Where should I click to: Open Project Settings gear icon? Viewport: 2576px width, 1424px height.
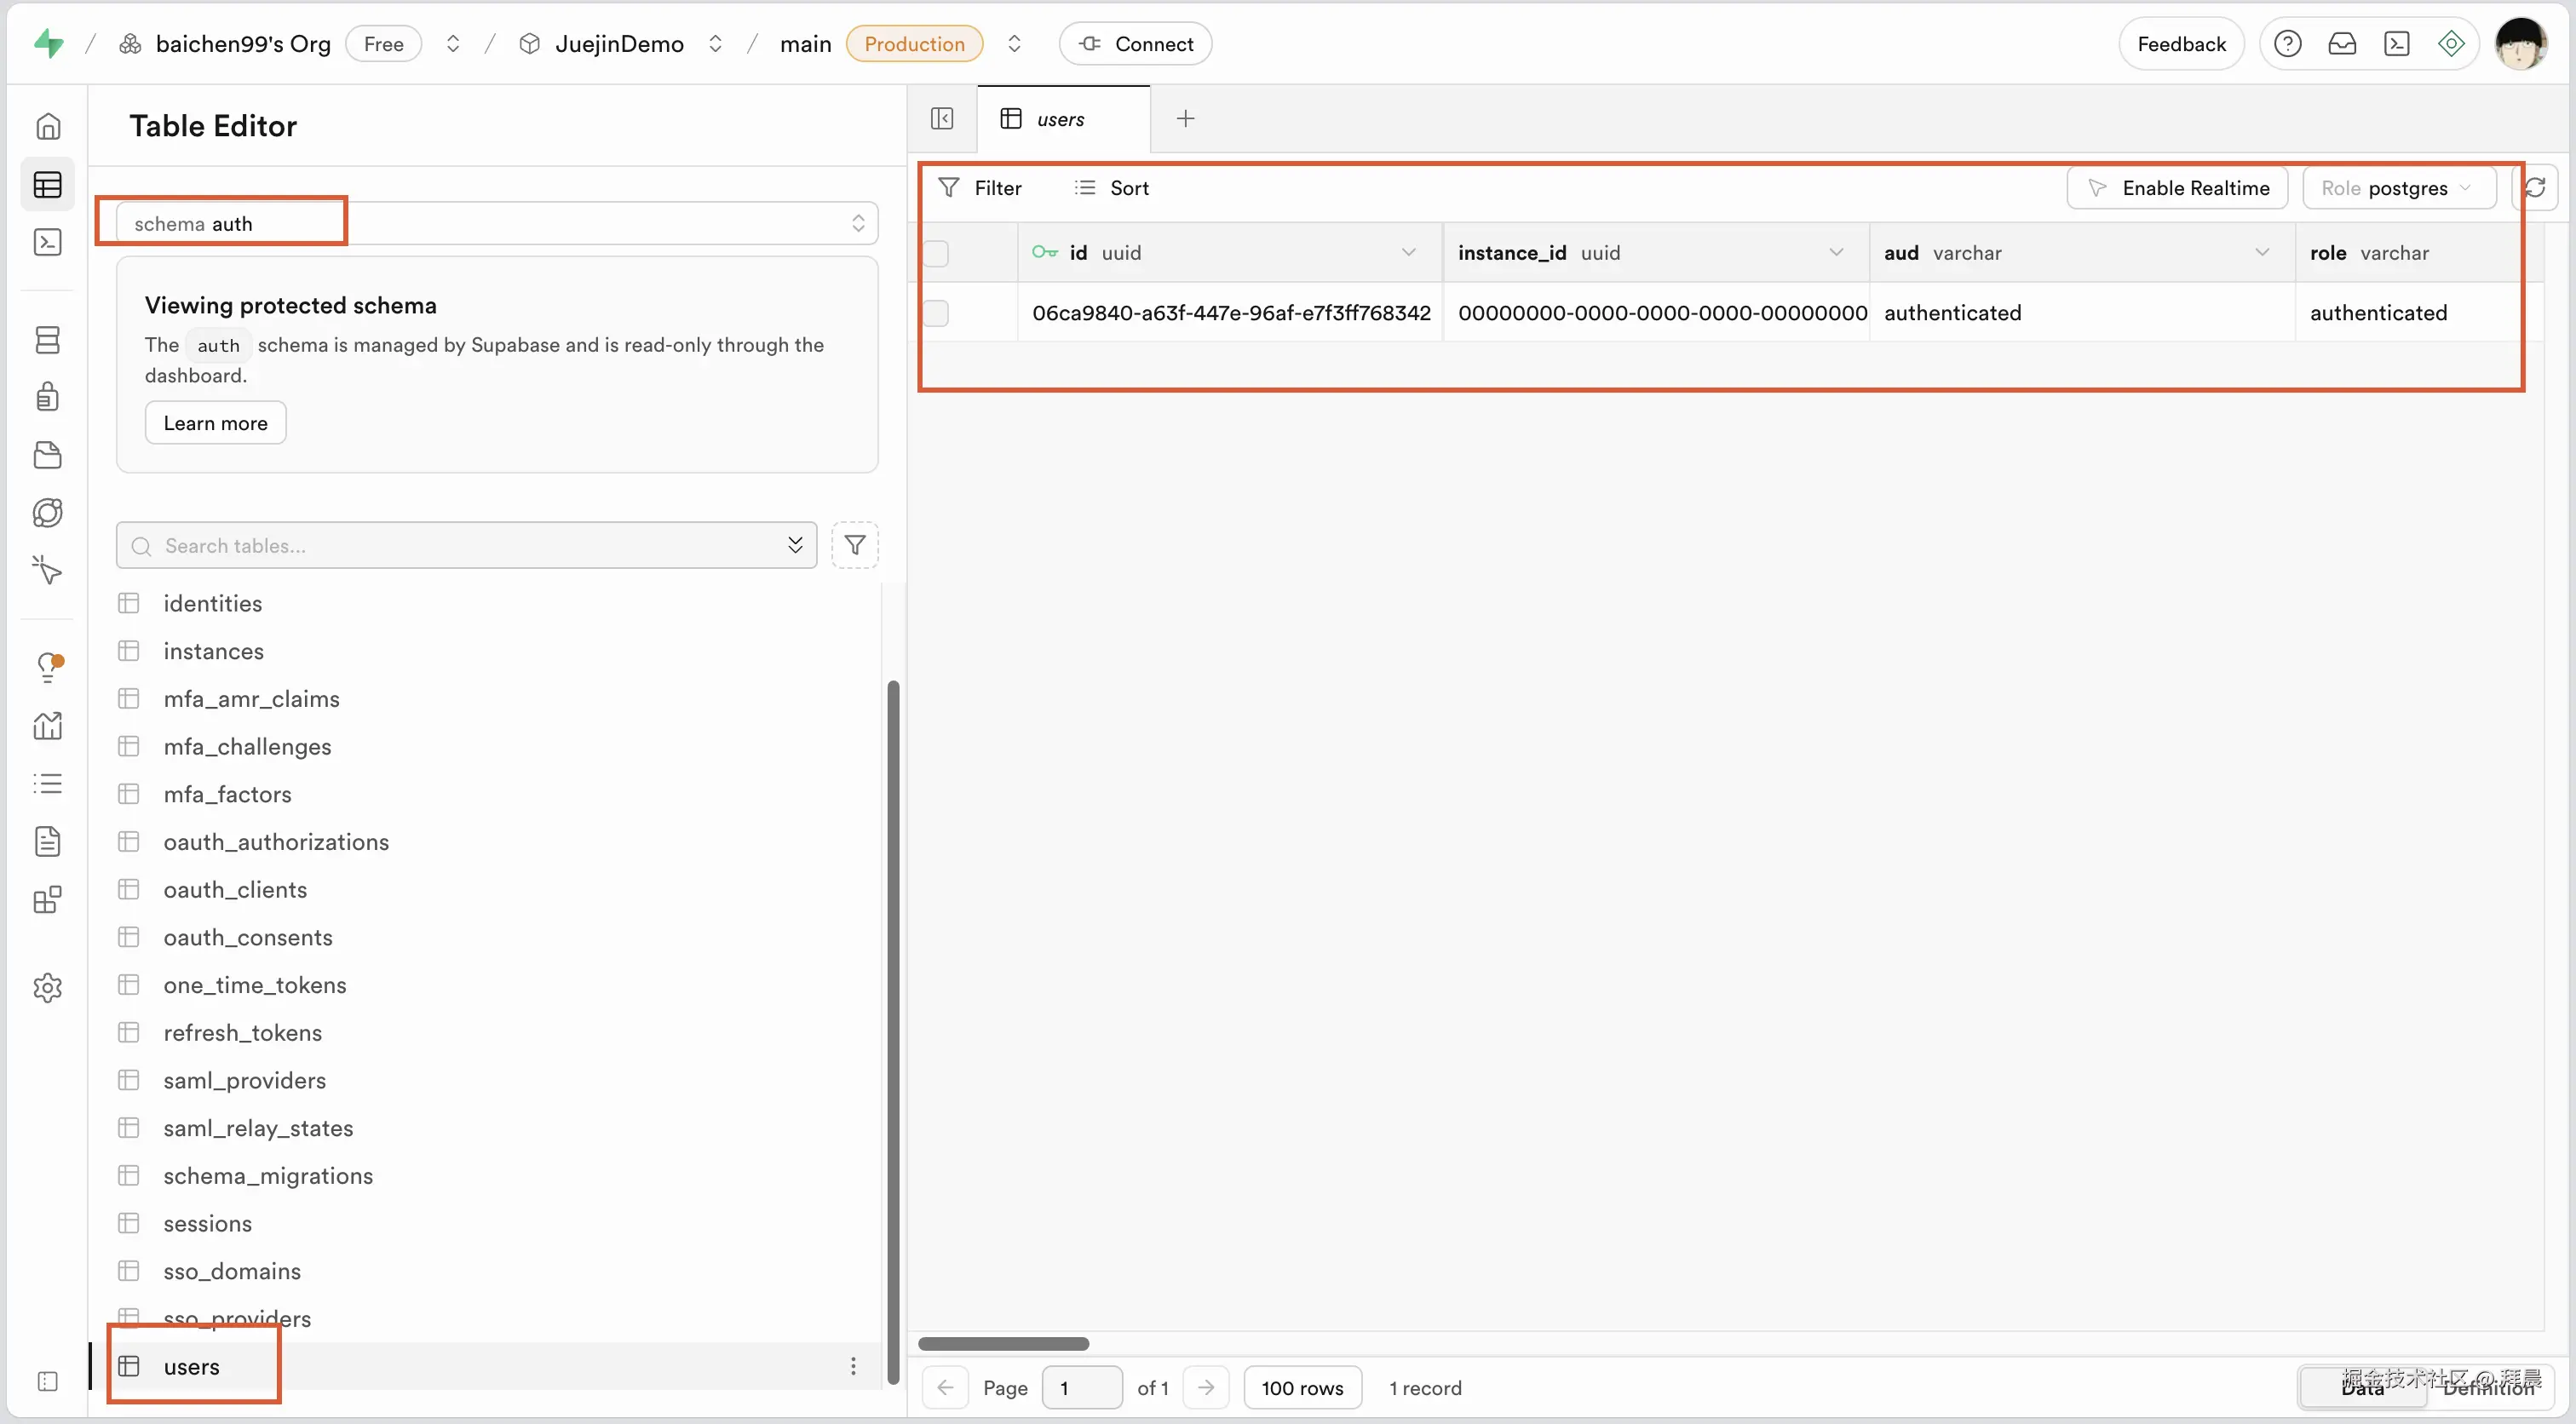tap(47, 988)
